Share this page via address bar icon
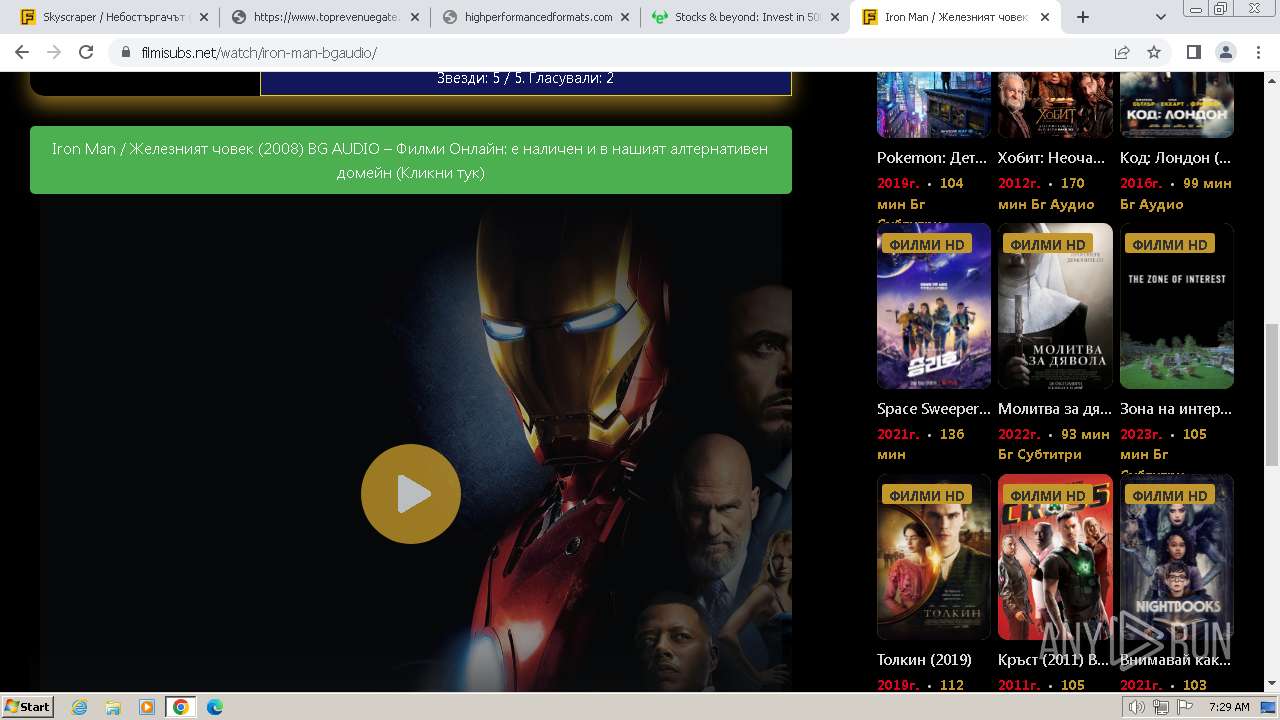 pyautogui.click(x=1122, y=53)
